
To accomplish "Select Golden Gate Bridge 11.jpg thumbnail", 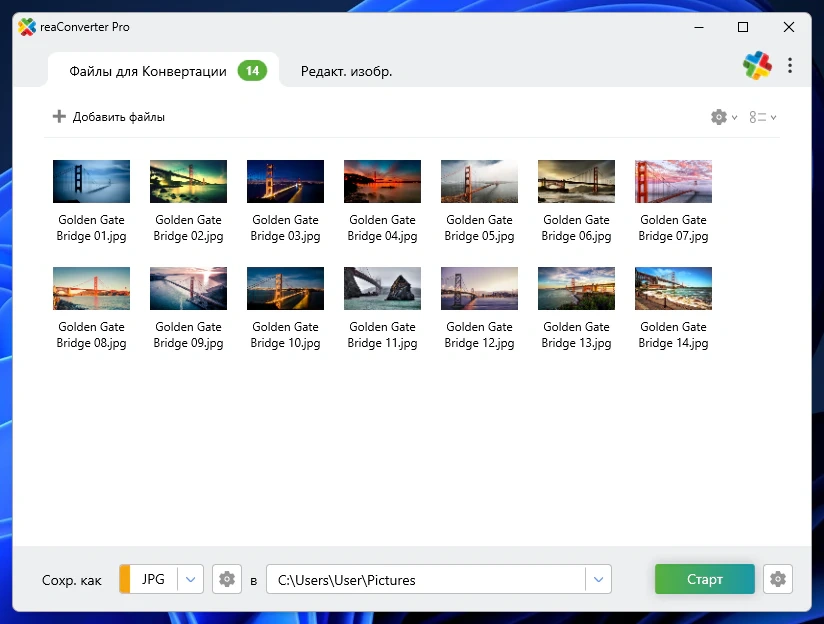I will pos(382,289).
